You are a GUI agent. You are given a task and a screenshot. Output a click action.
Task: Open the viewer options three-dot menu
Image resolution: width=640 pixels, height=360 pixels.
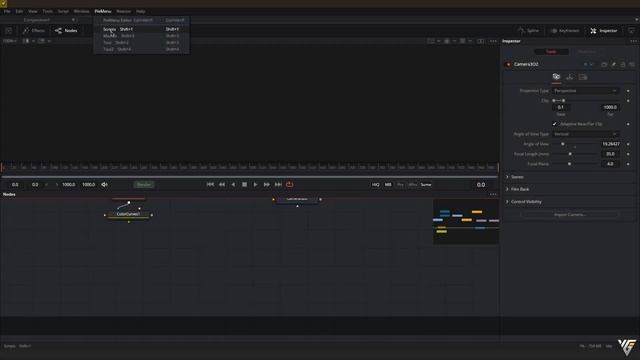pos(493,41)
